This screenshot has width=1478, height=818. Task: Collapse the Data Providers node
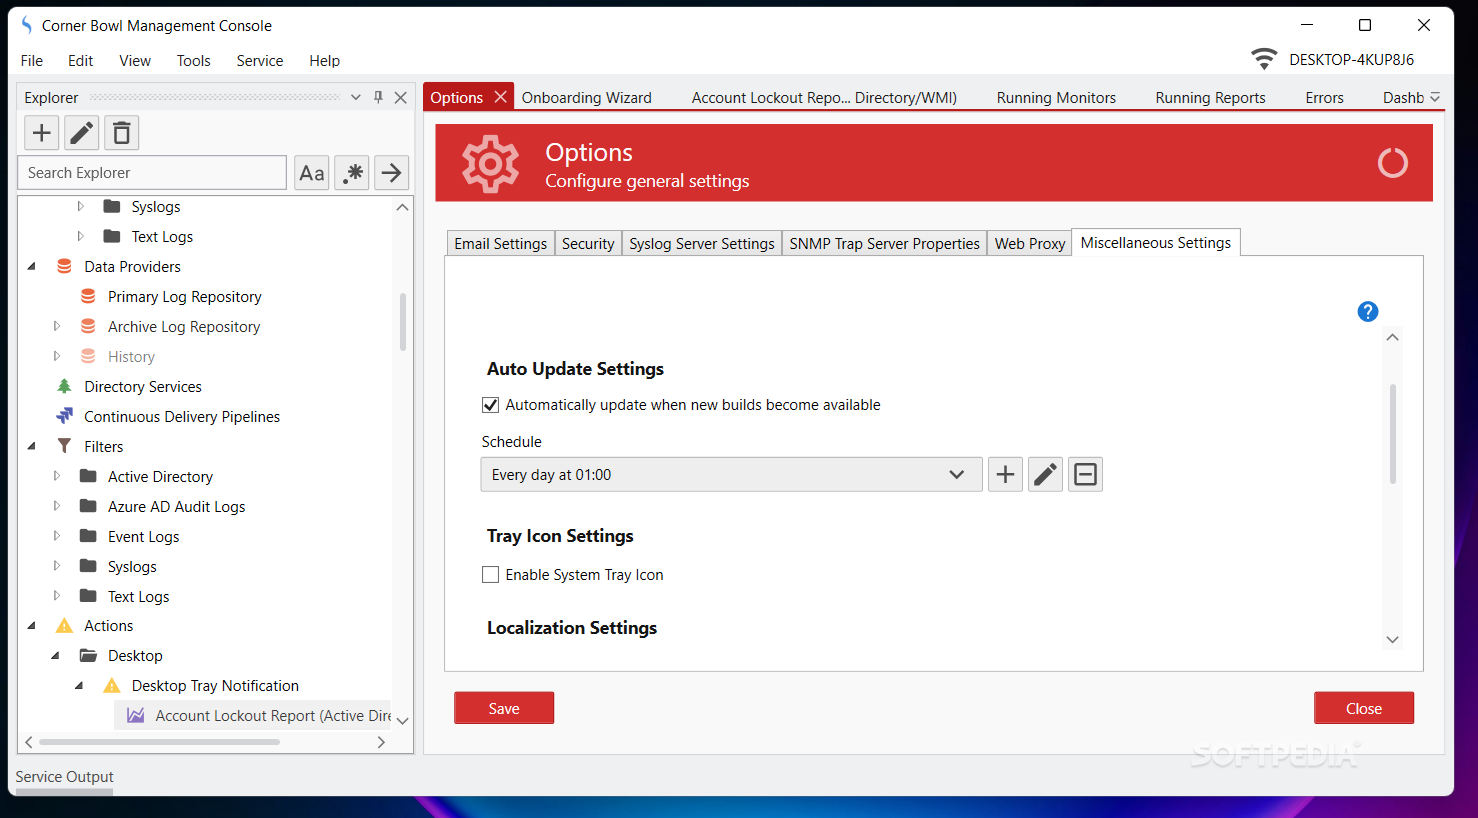point(32,266)
